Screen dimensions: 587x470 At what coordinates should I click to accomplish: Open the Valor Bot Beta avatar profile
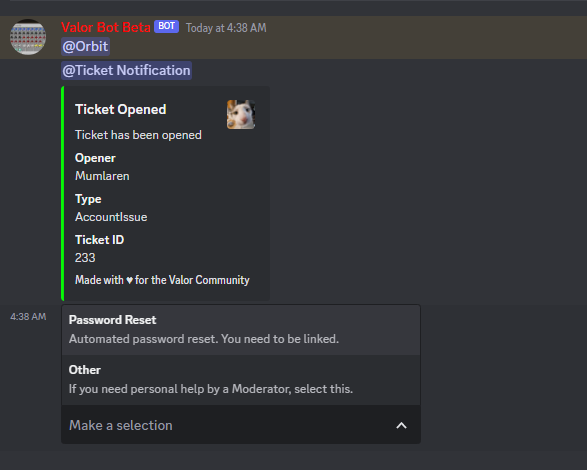coord(28,37)
